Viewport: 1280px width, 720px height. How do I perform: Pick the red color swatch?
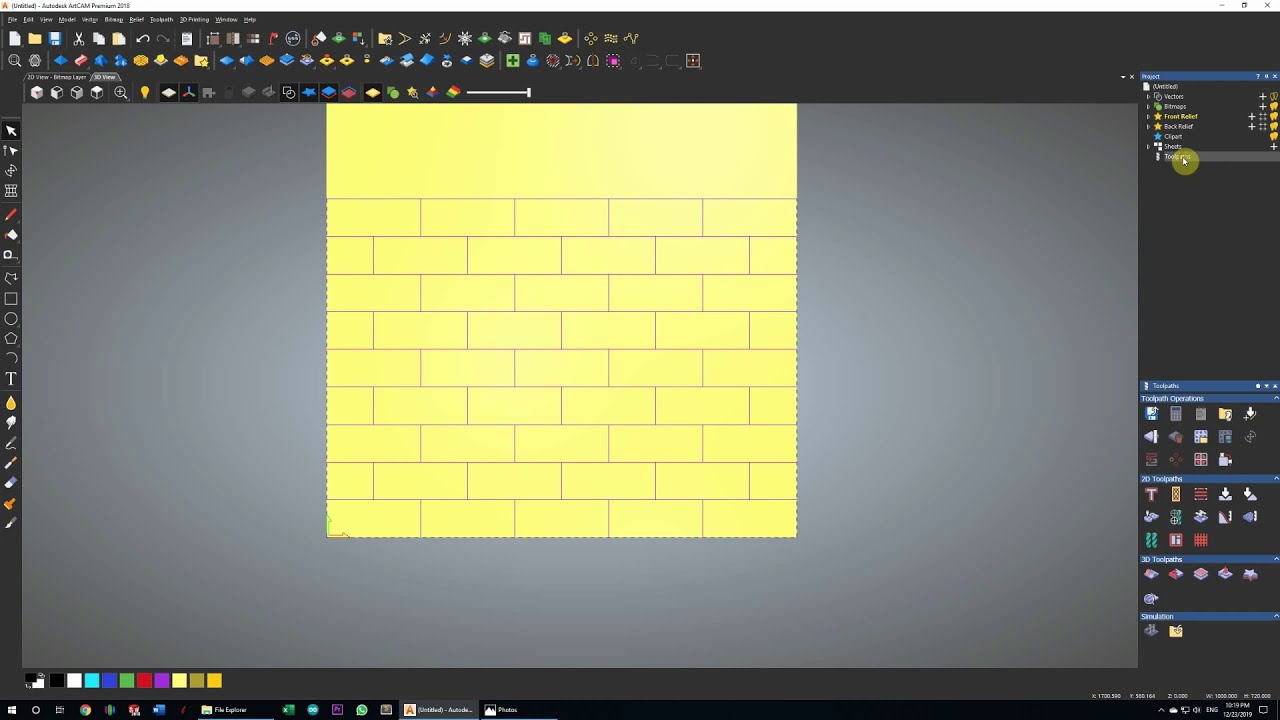click(144, 681)
